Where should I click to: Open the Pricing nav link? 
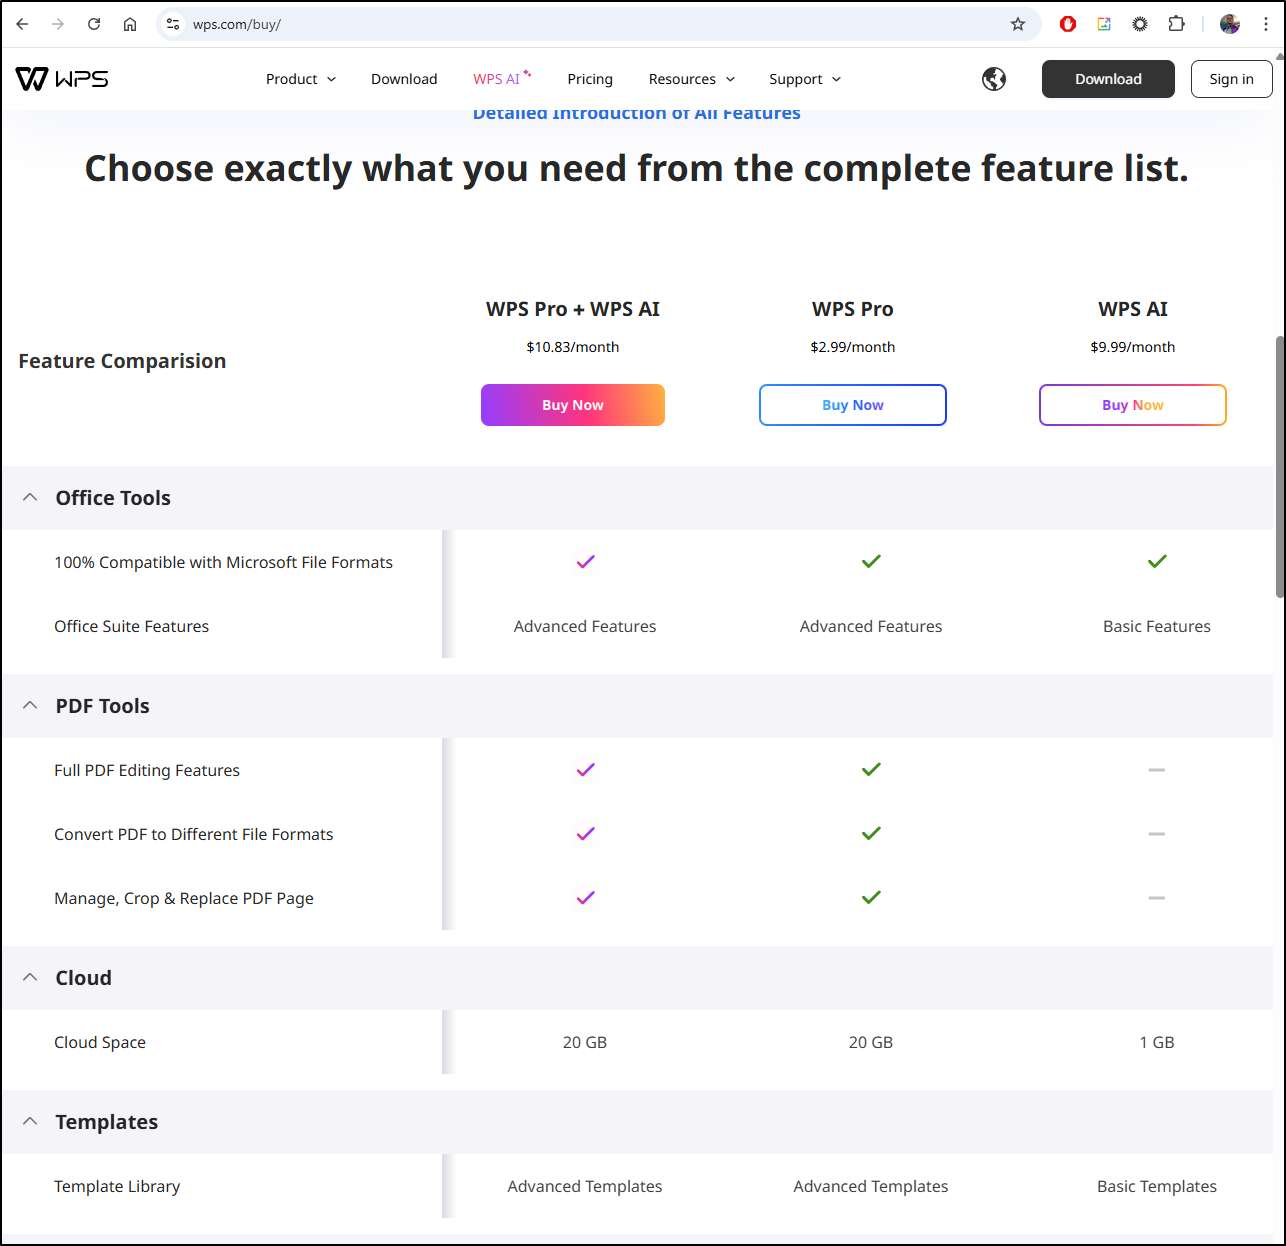[590, 79]
